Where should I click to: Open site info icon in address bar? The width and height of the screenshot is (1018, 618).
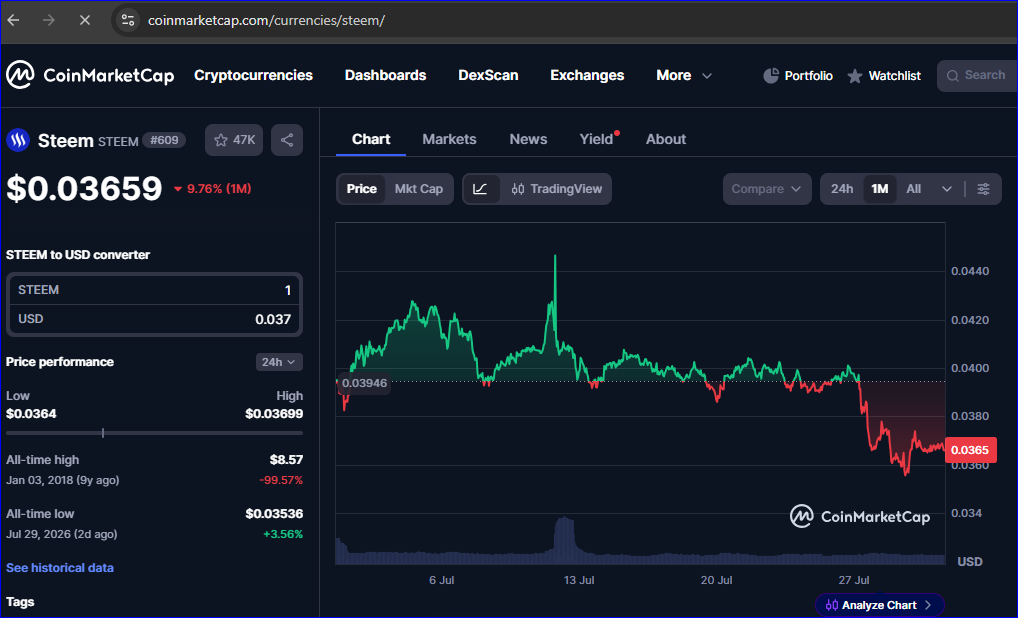tap(128, 20)
